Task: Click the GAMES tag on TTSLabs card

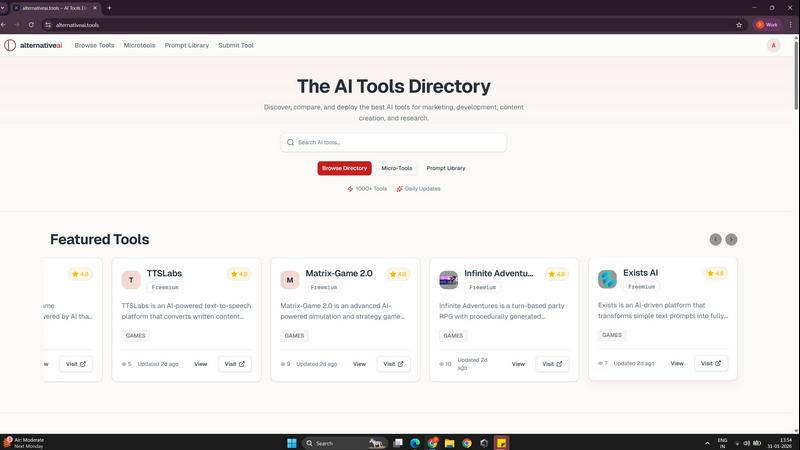Action: (x=135, y=336)
